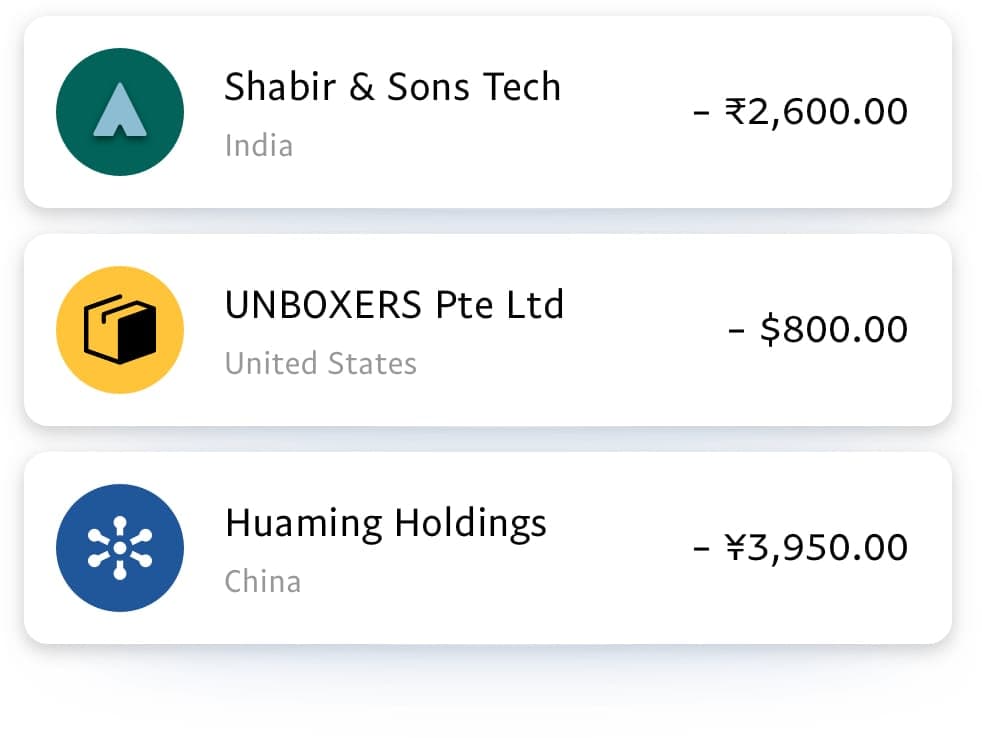Screen dimensions: 982x738
Task: Click the Huaming Holdings blue network icon
Action: click(120, 548)
